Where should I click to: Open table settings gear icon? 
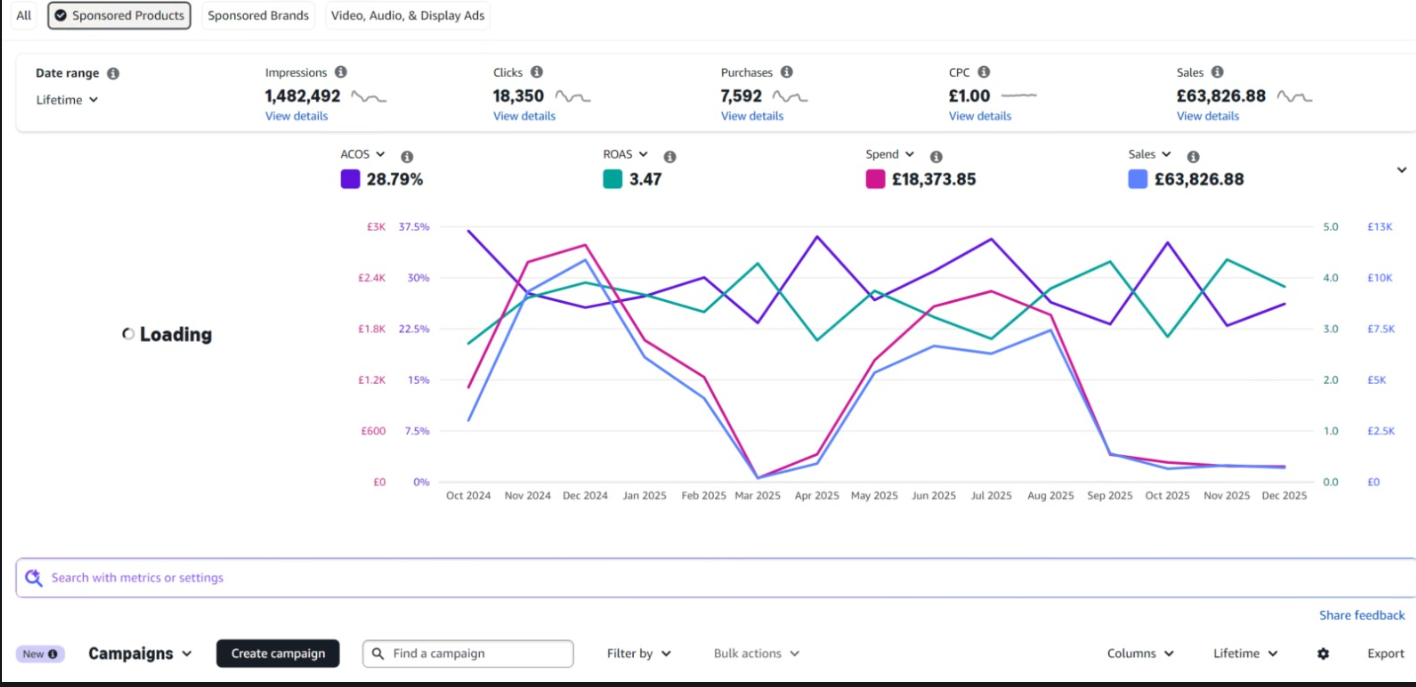point(1323,653)
